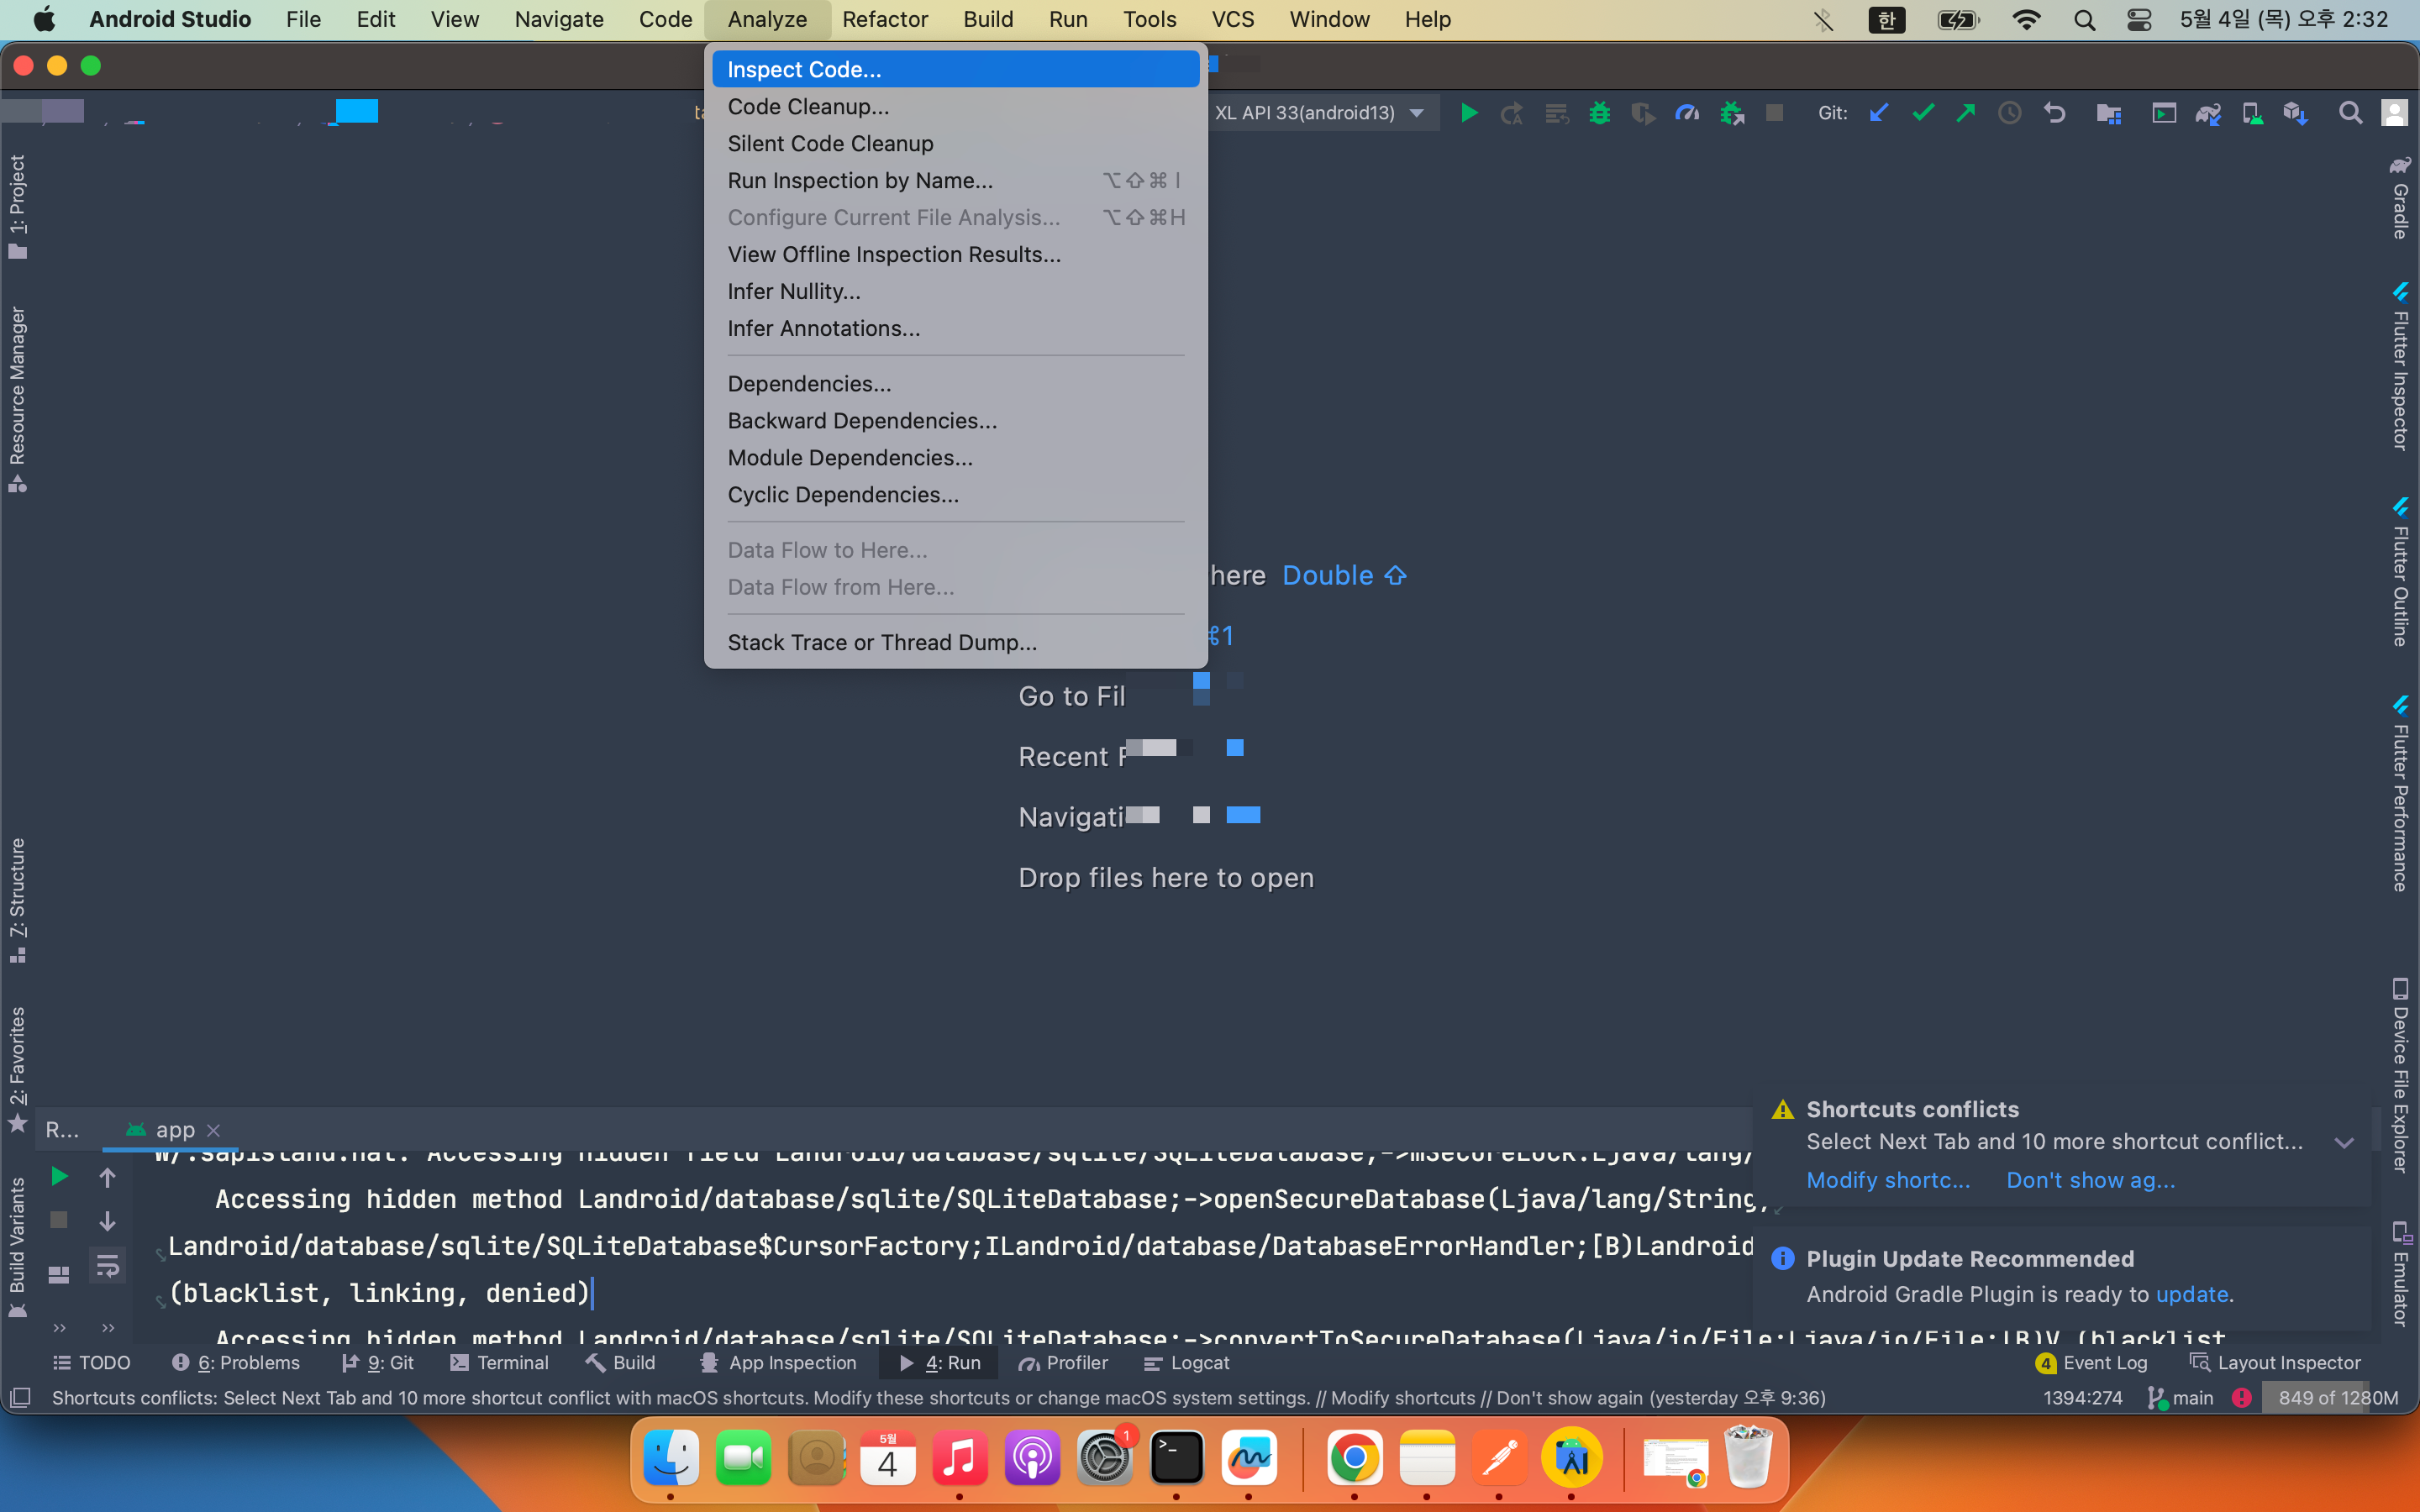The image size is (2420, 1512).
Task: Click the Profile app gauge icon
Action: (x=1687, y=113)
